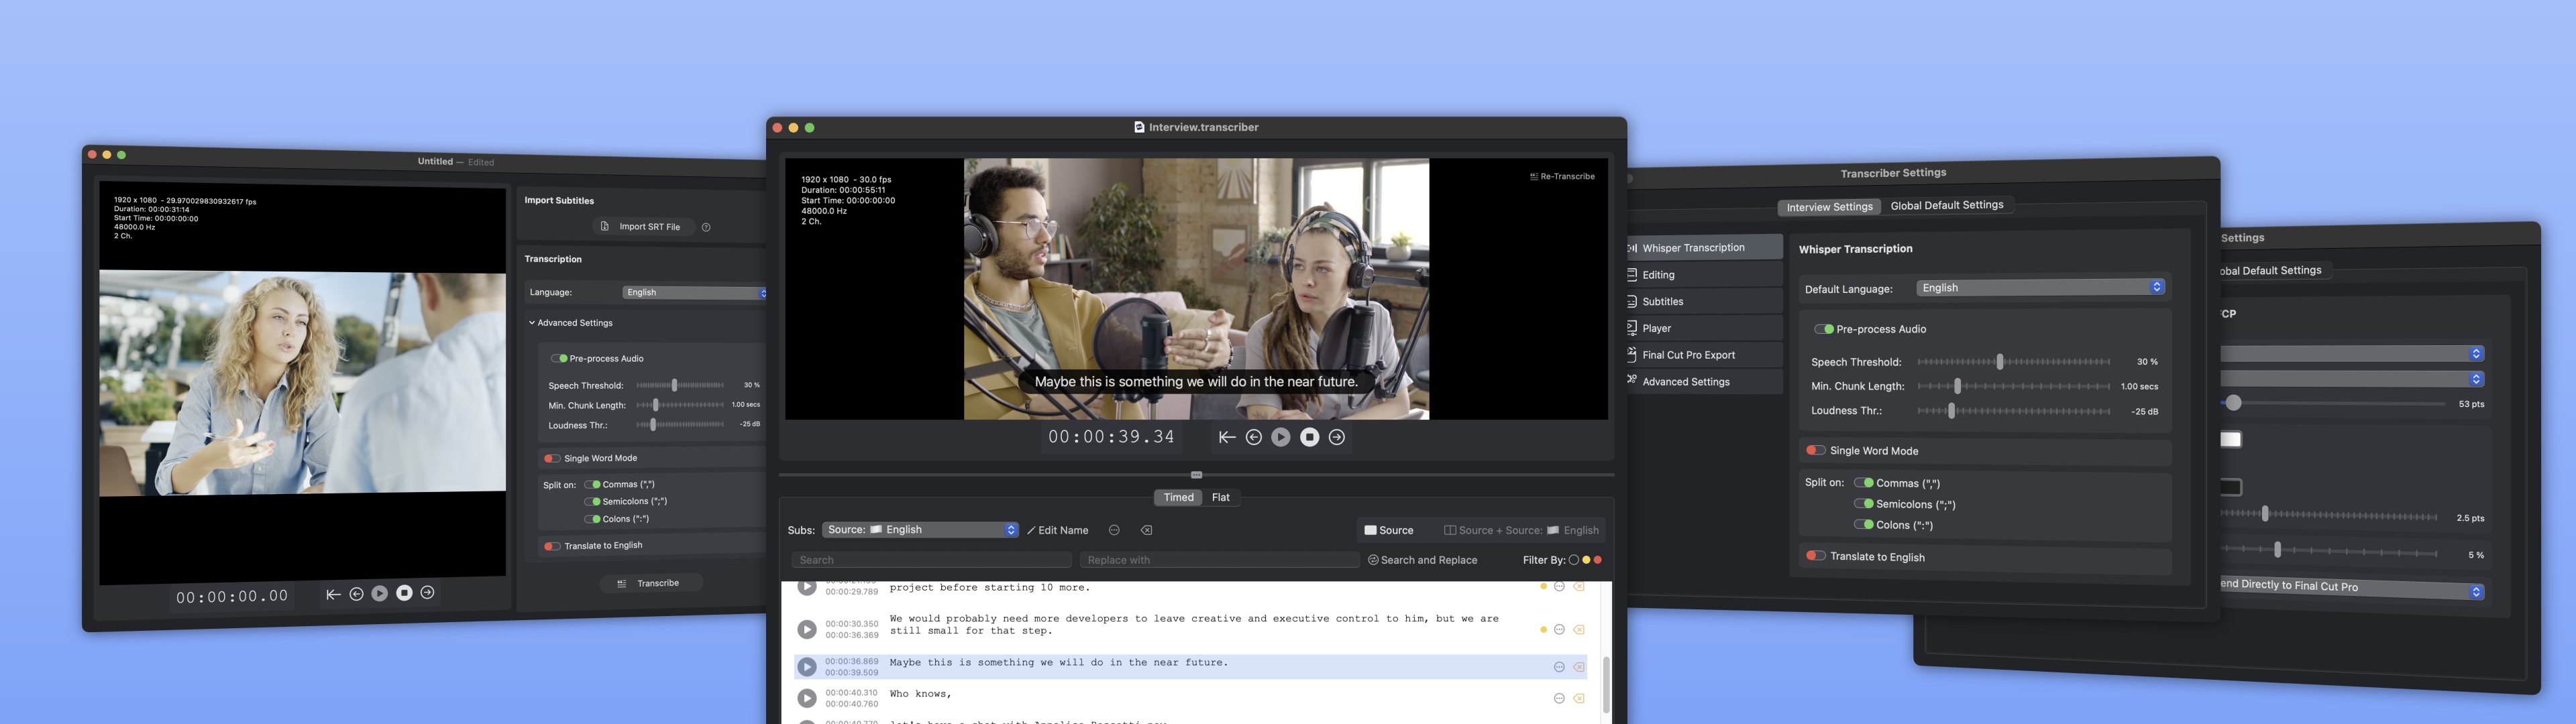Delete the 'Maybe this is something' subtitle
This screenshot has width=2576, height=724.
pos(1579,667)
